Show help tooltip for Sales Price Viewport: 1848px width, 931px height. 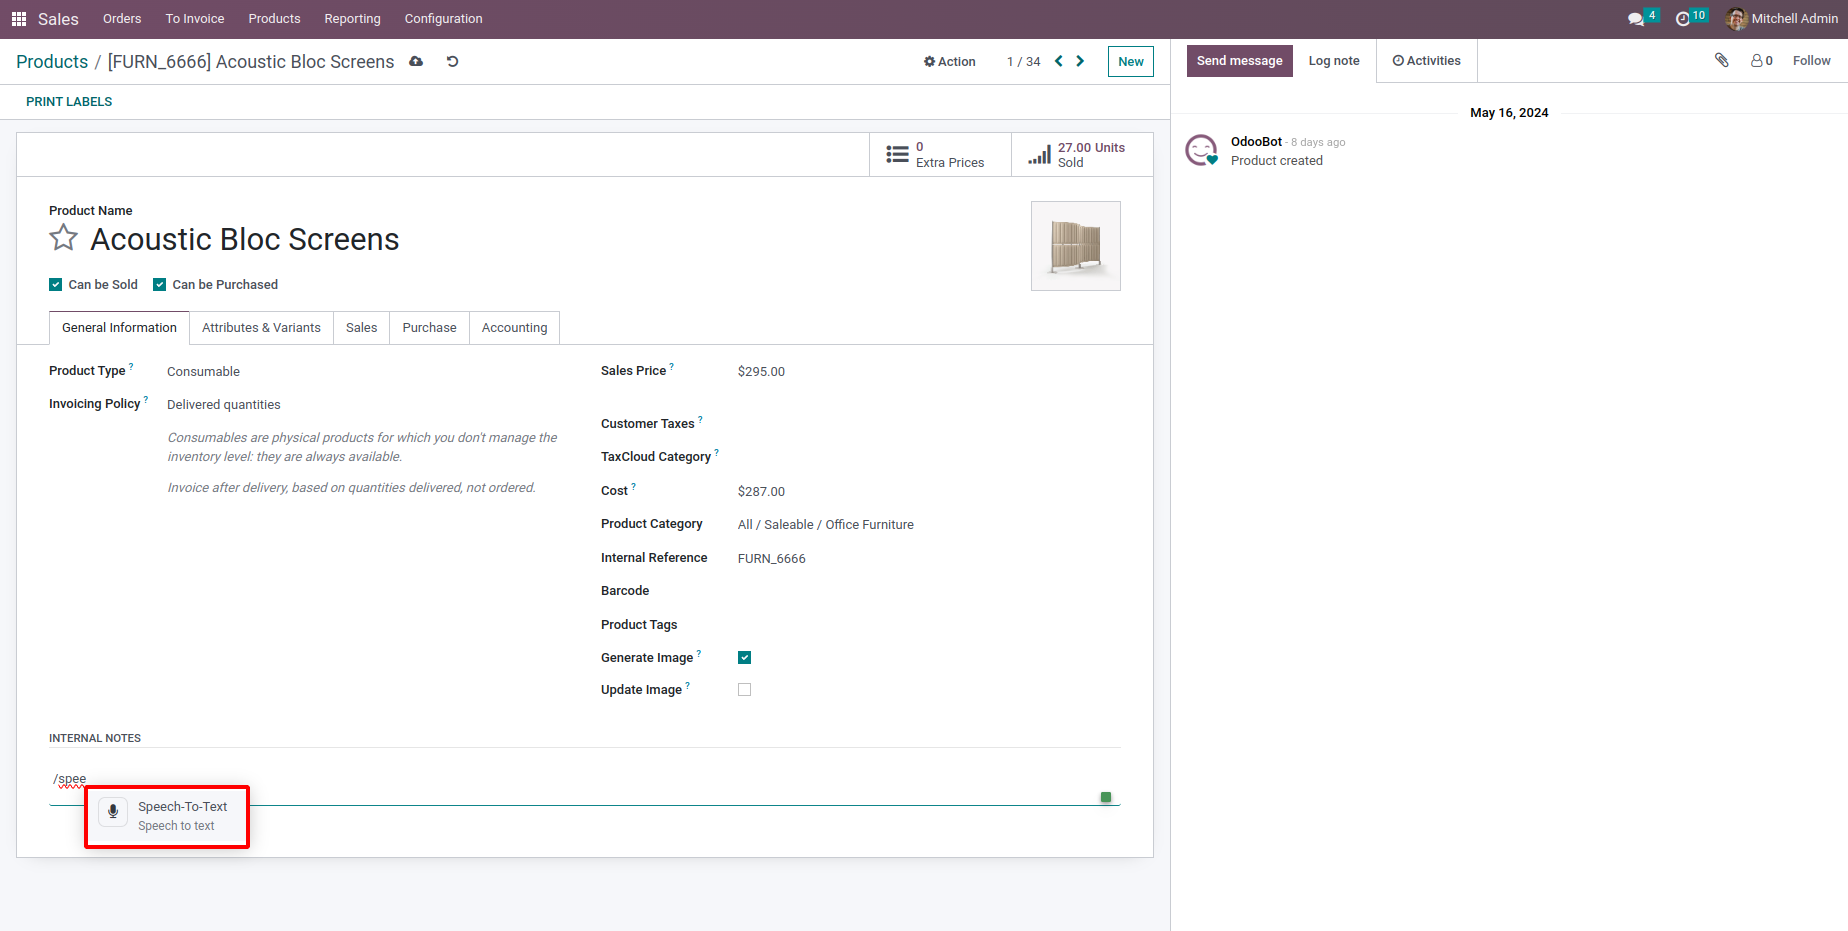(672, 366)
